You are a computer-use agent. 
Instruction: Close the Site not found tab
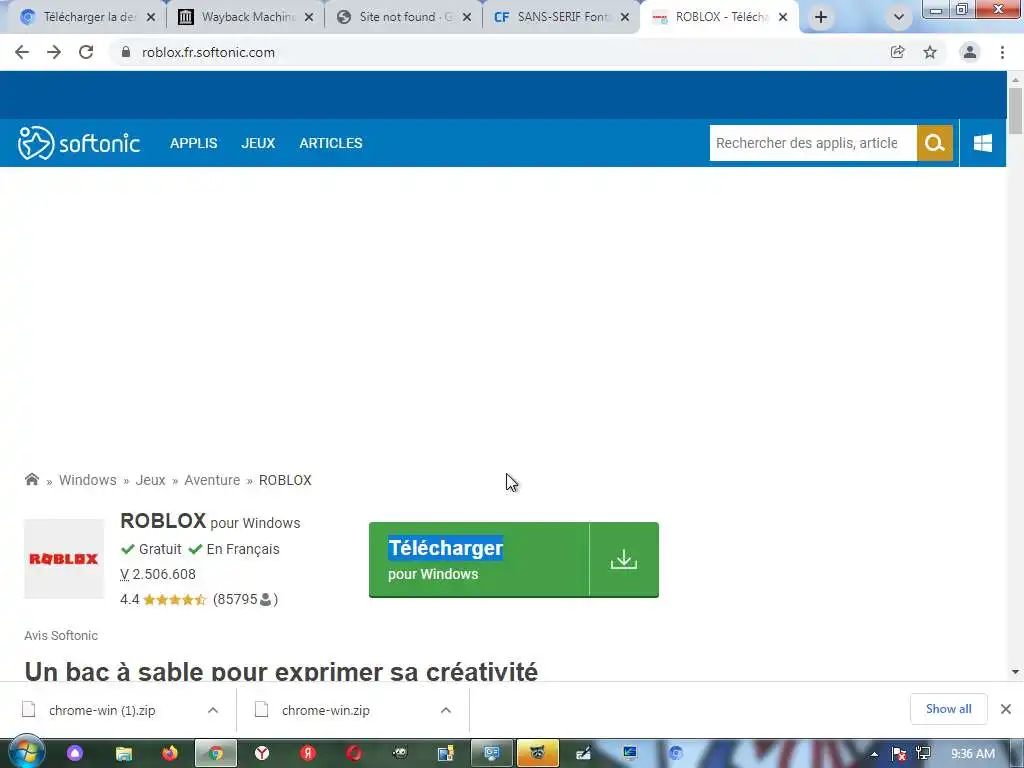pyautogui.click(x=467, y=18)
